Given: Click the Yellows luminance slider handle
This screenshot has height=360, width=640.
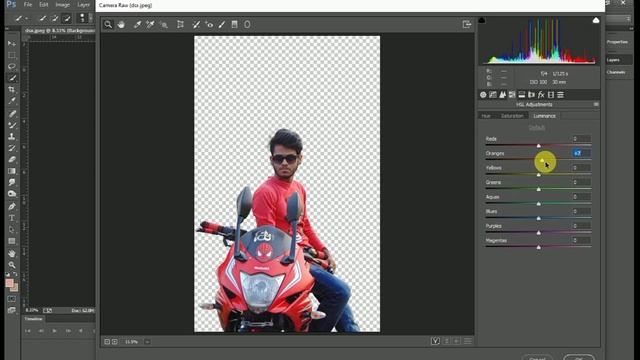Looking at the screenshot, I should 539,174.
